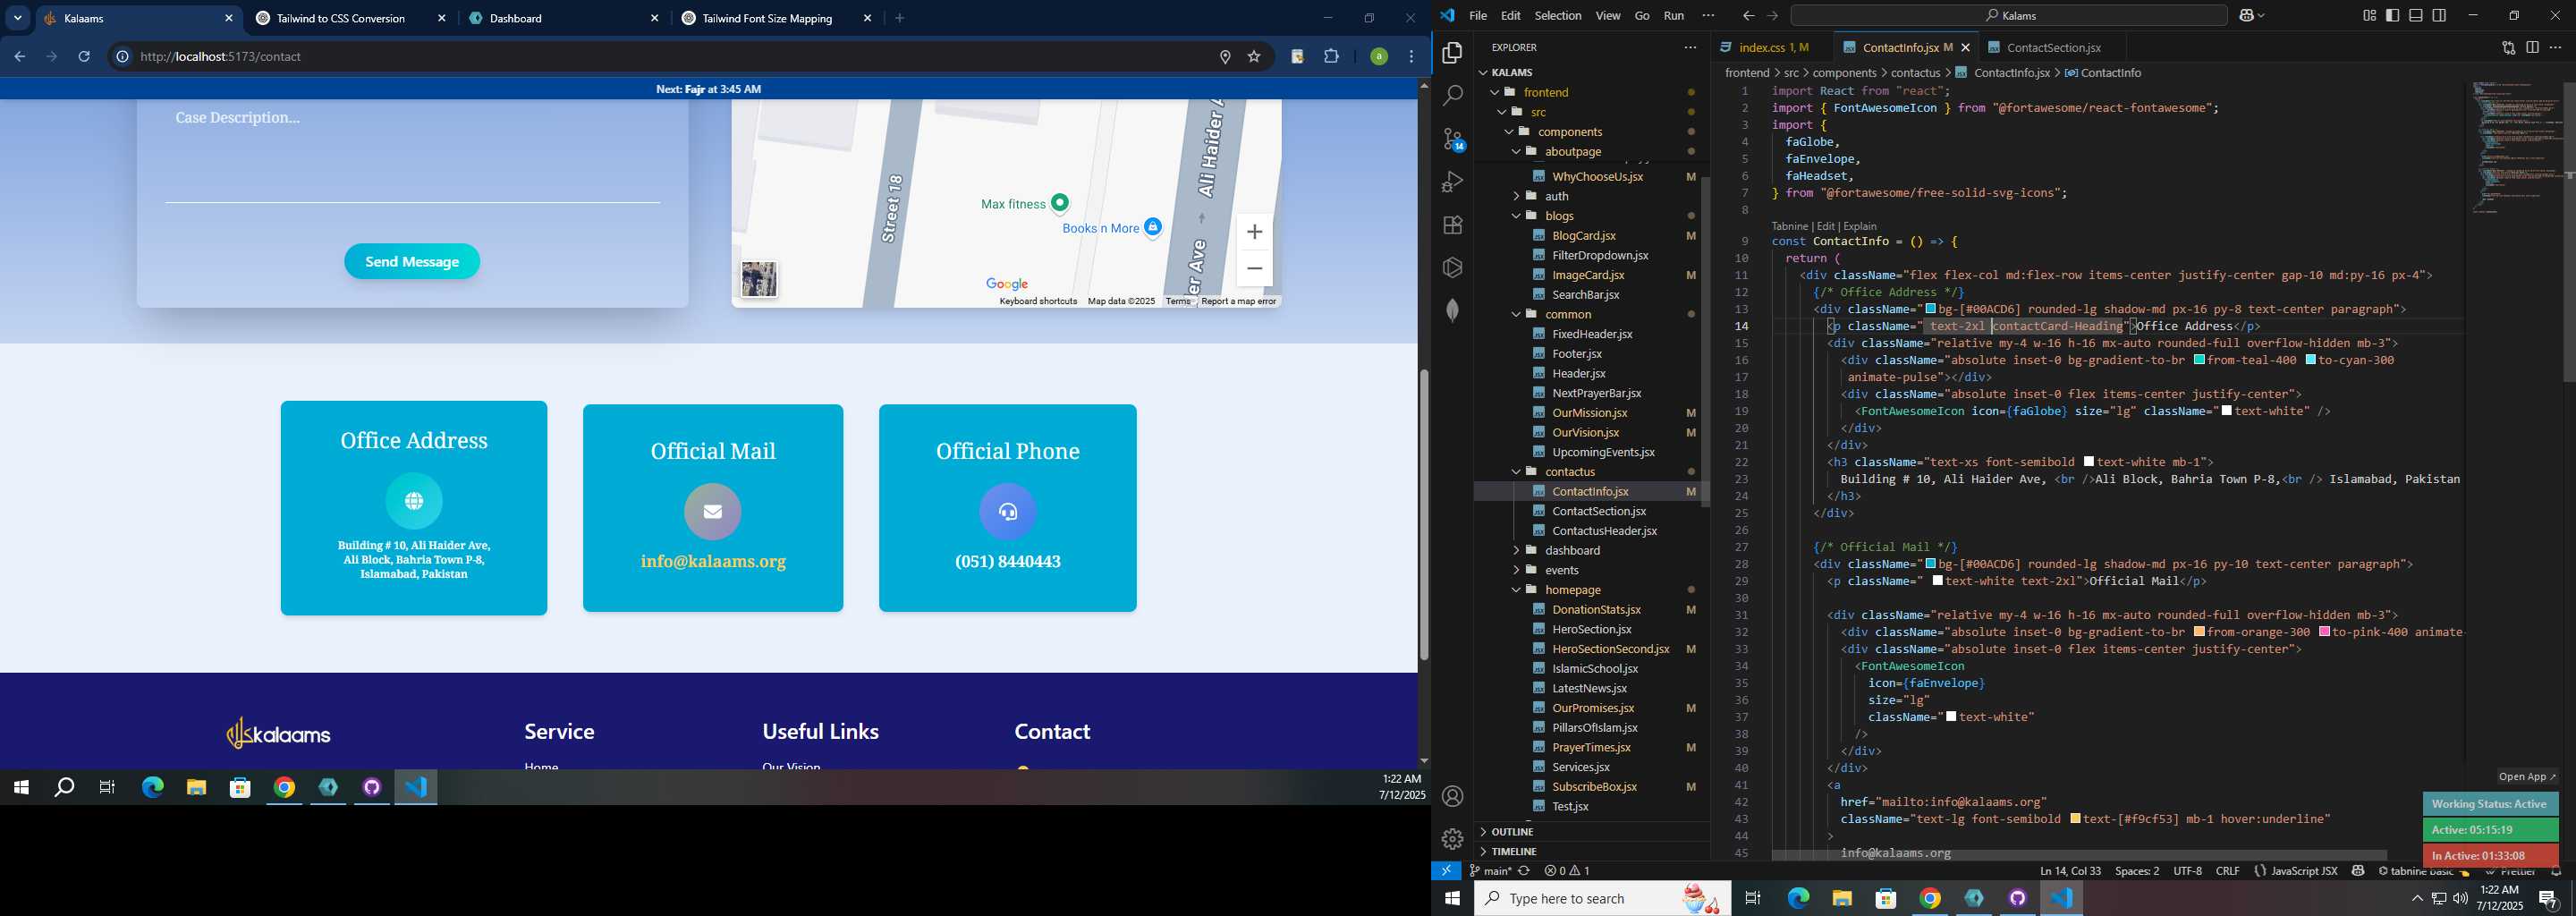This screenshot has width=2576, height=916.
Task: Click the headset icon on Official Phone card
Action: coord(1008,512)
